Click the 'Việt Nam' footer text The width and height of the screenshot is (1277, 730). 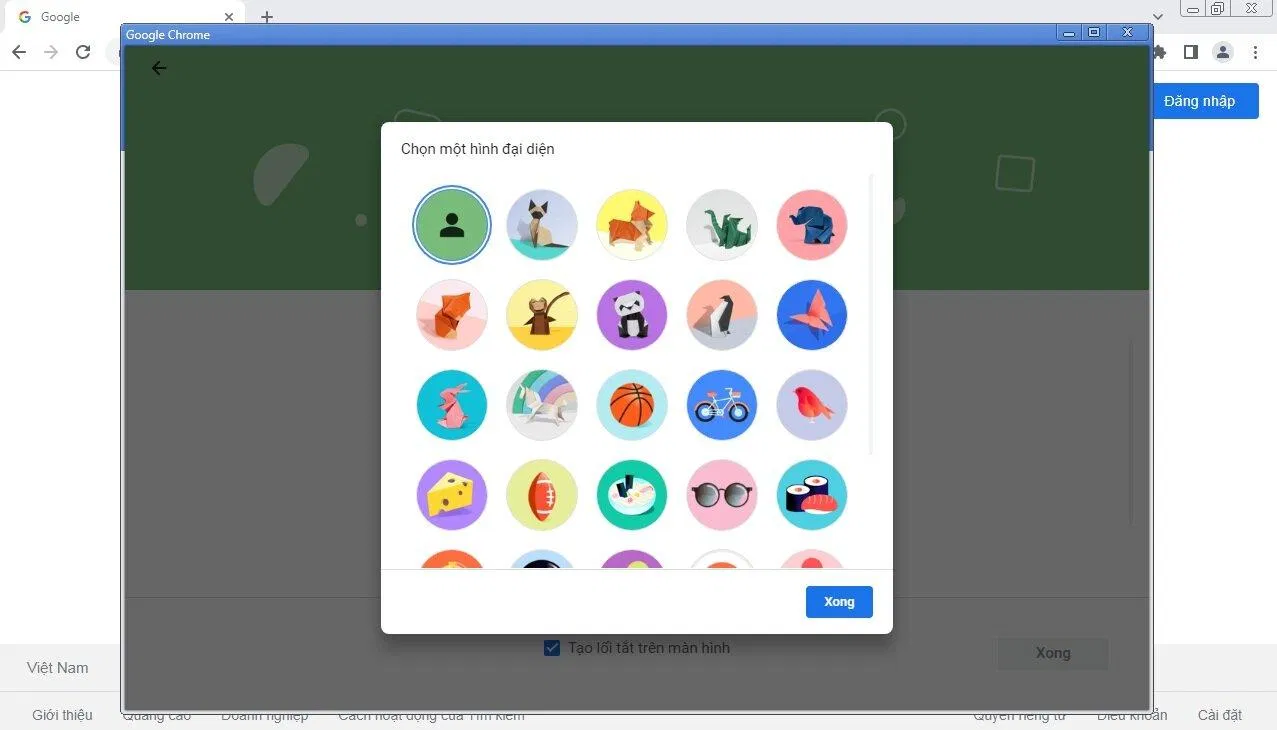[57, 668]
